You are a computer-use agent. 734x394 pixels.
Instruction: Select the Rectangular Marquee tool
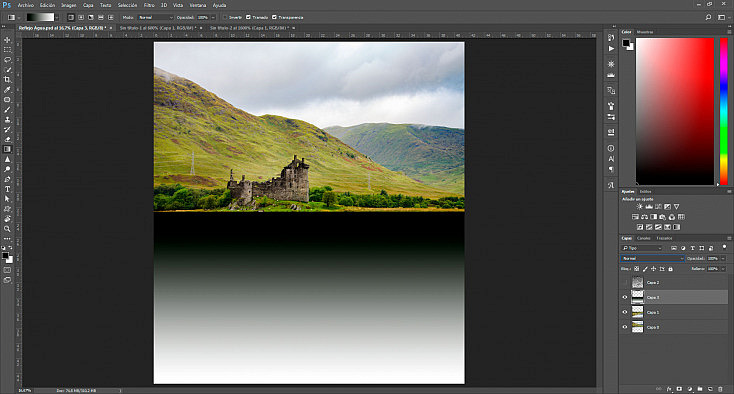pos(7,50)
